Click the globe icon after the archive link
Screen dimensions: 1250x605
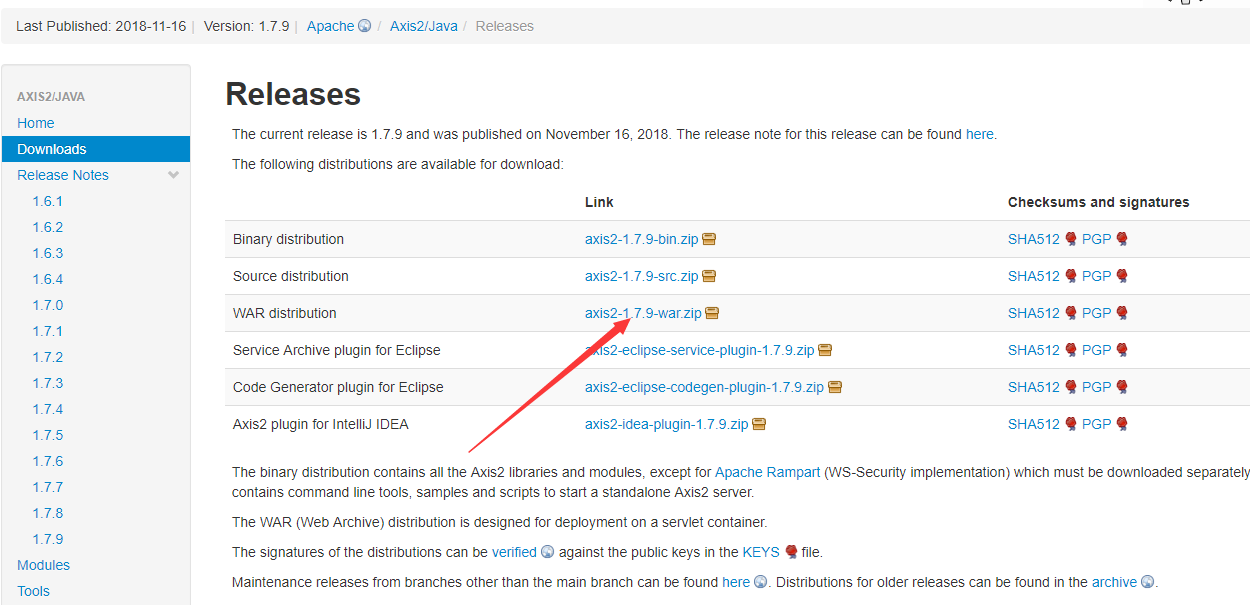[x=1148, y=582]
